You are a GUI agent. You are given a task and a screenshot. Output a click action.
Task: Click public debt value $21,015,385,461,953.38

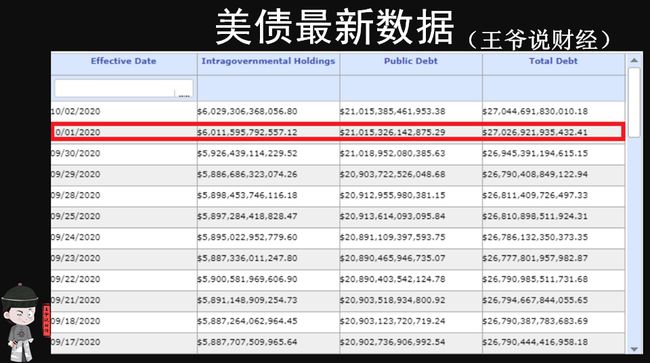[393, 111]
